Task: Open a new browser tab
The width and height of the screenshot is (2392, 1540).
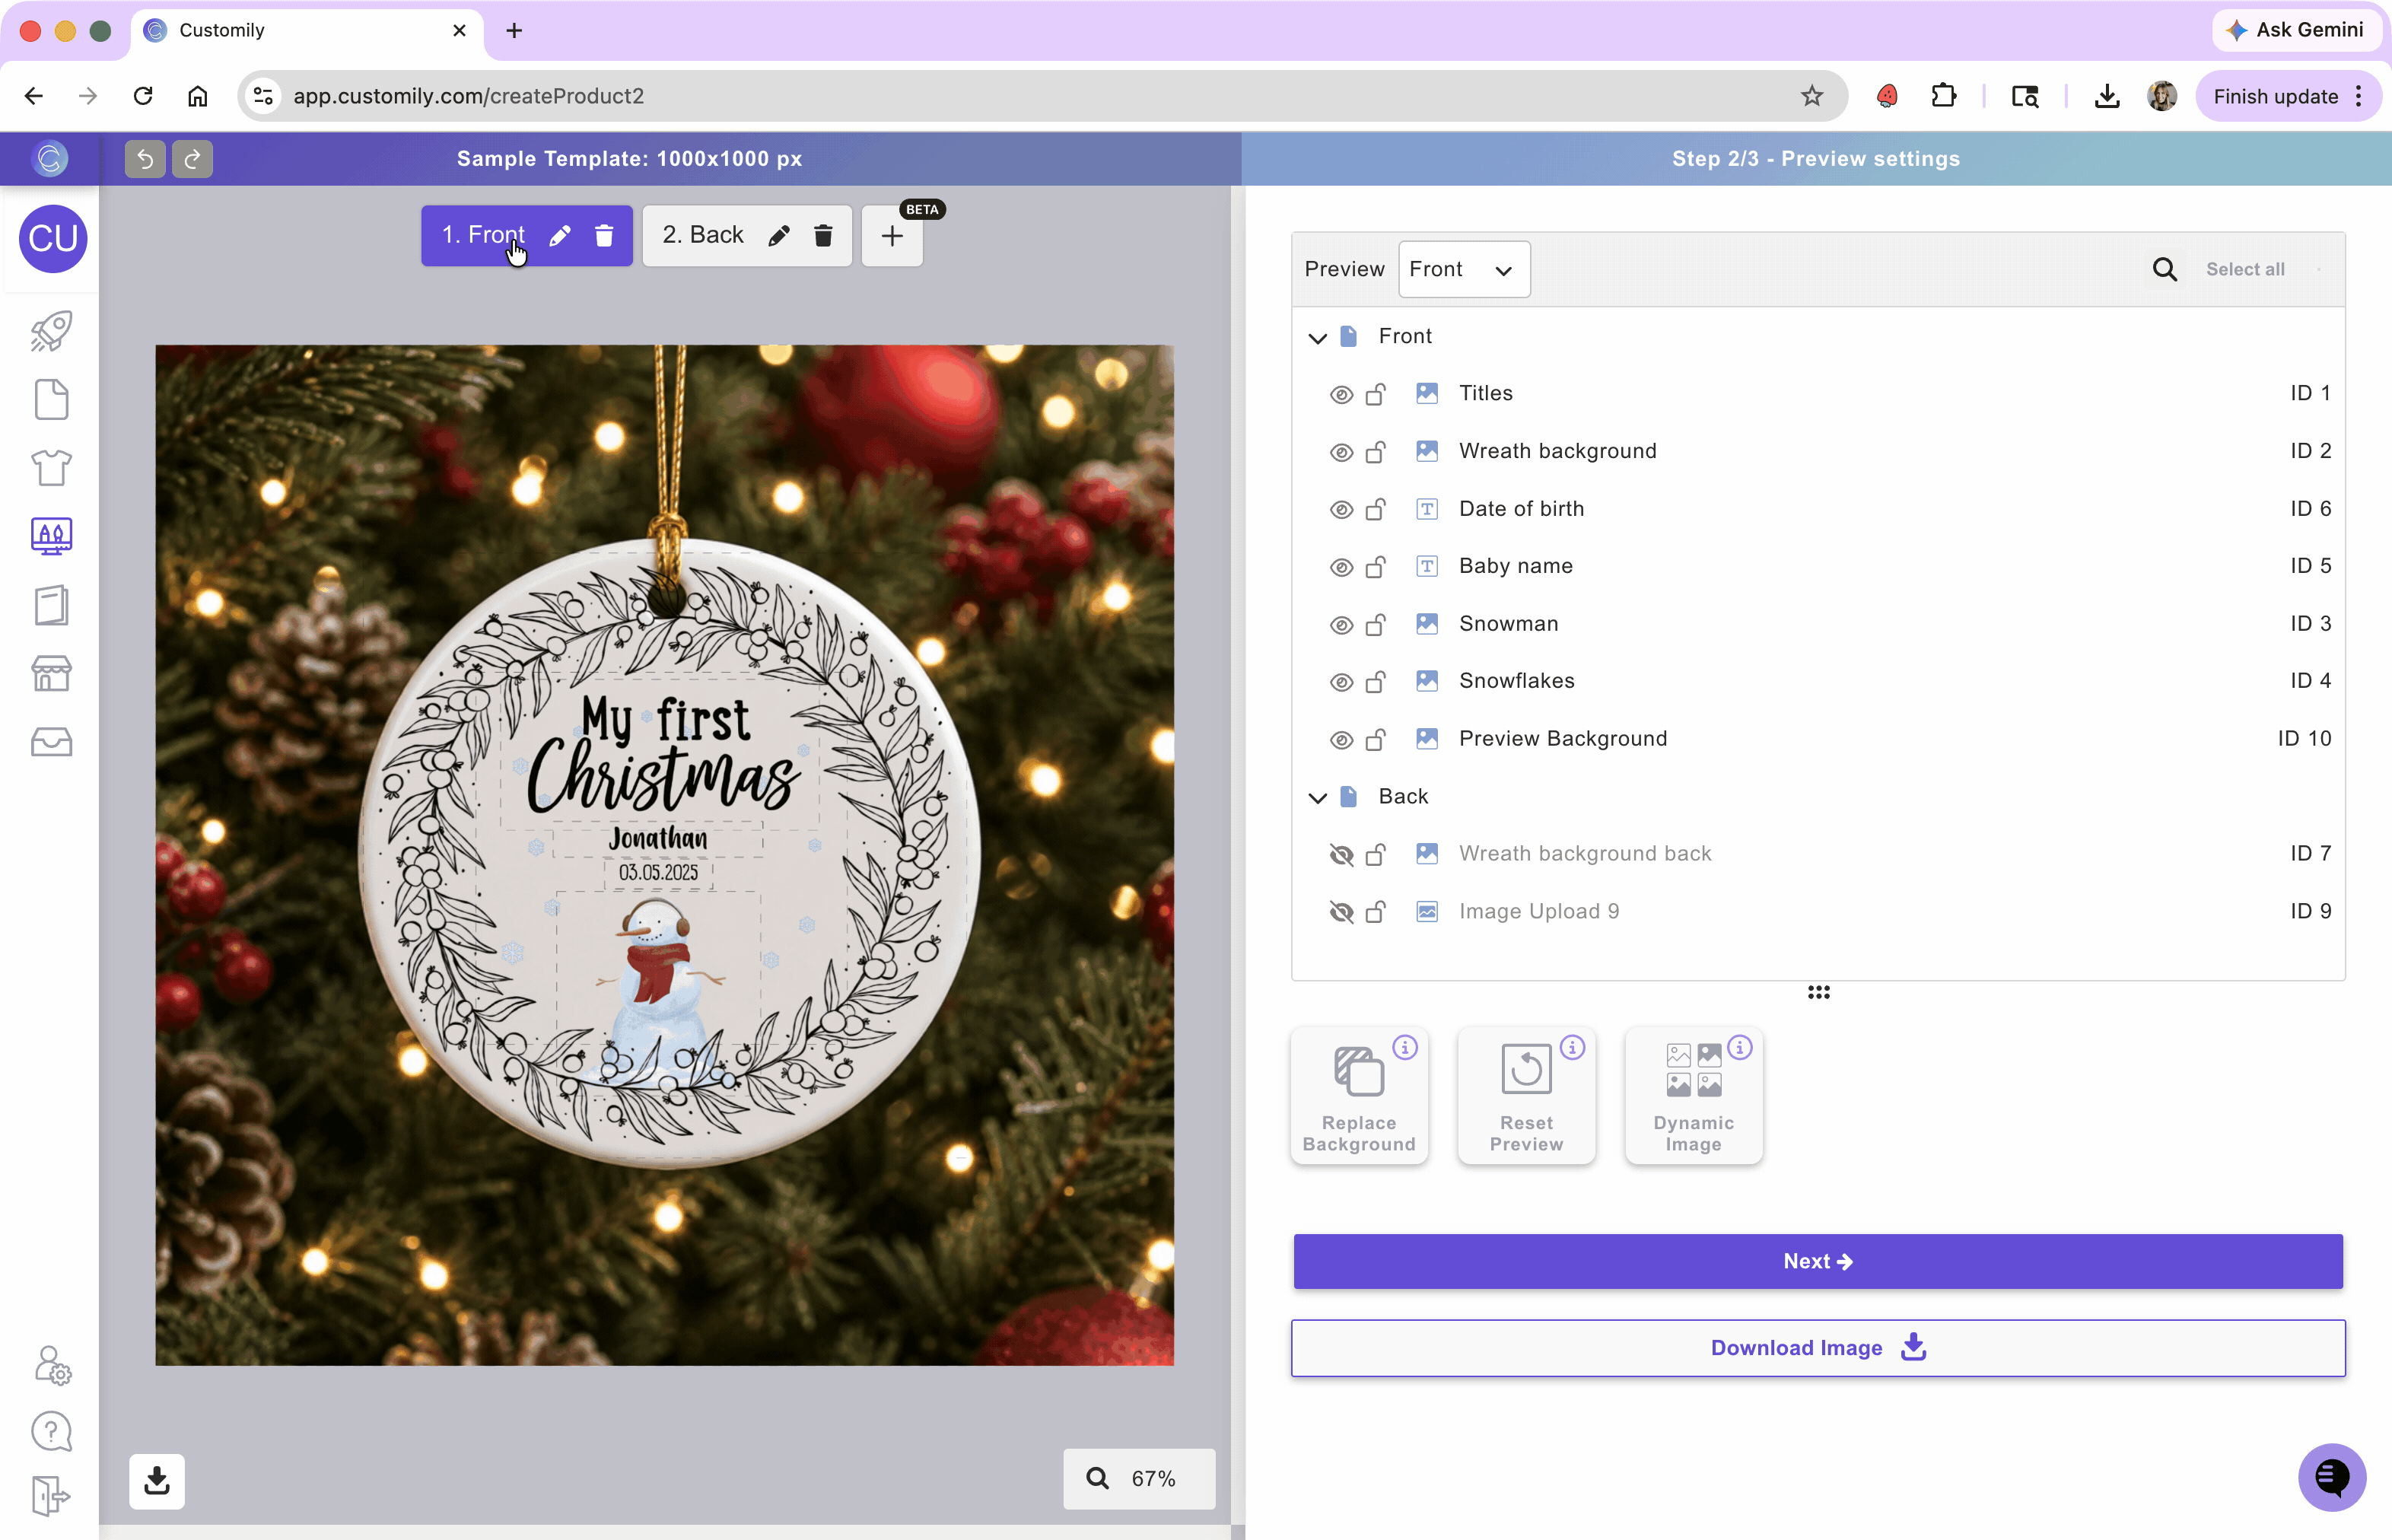Action: pos(514,31)
